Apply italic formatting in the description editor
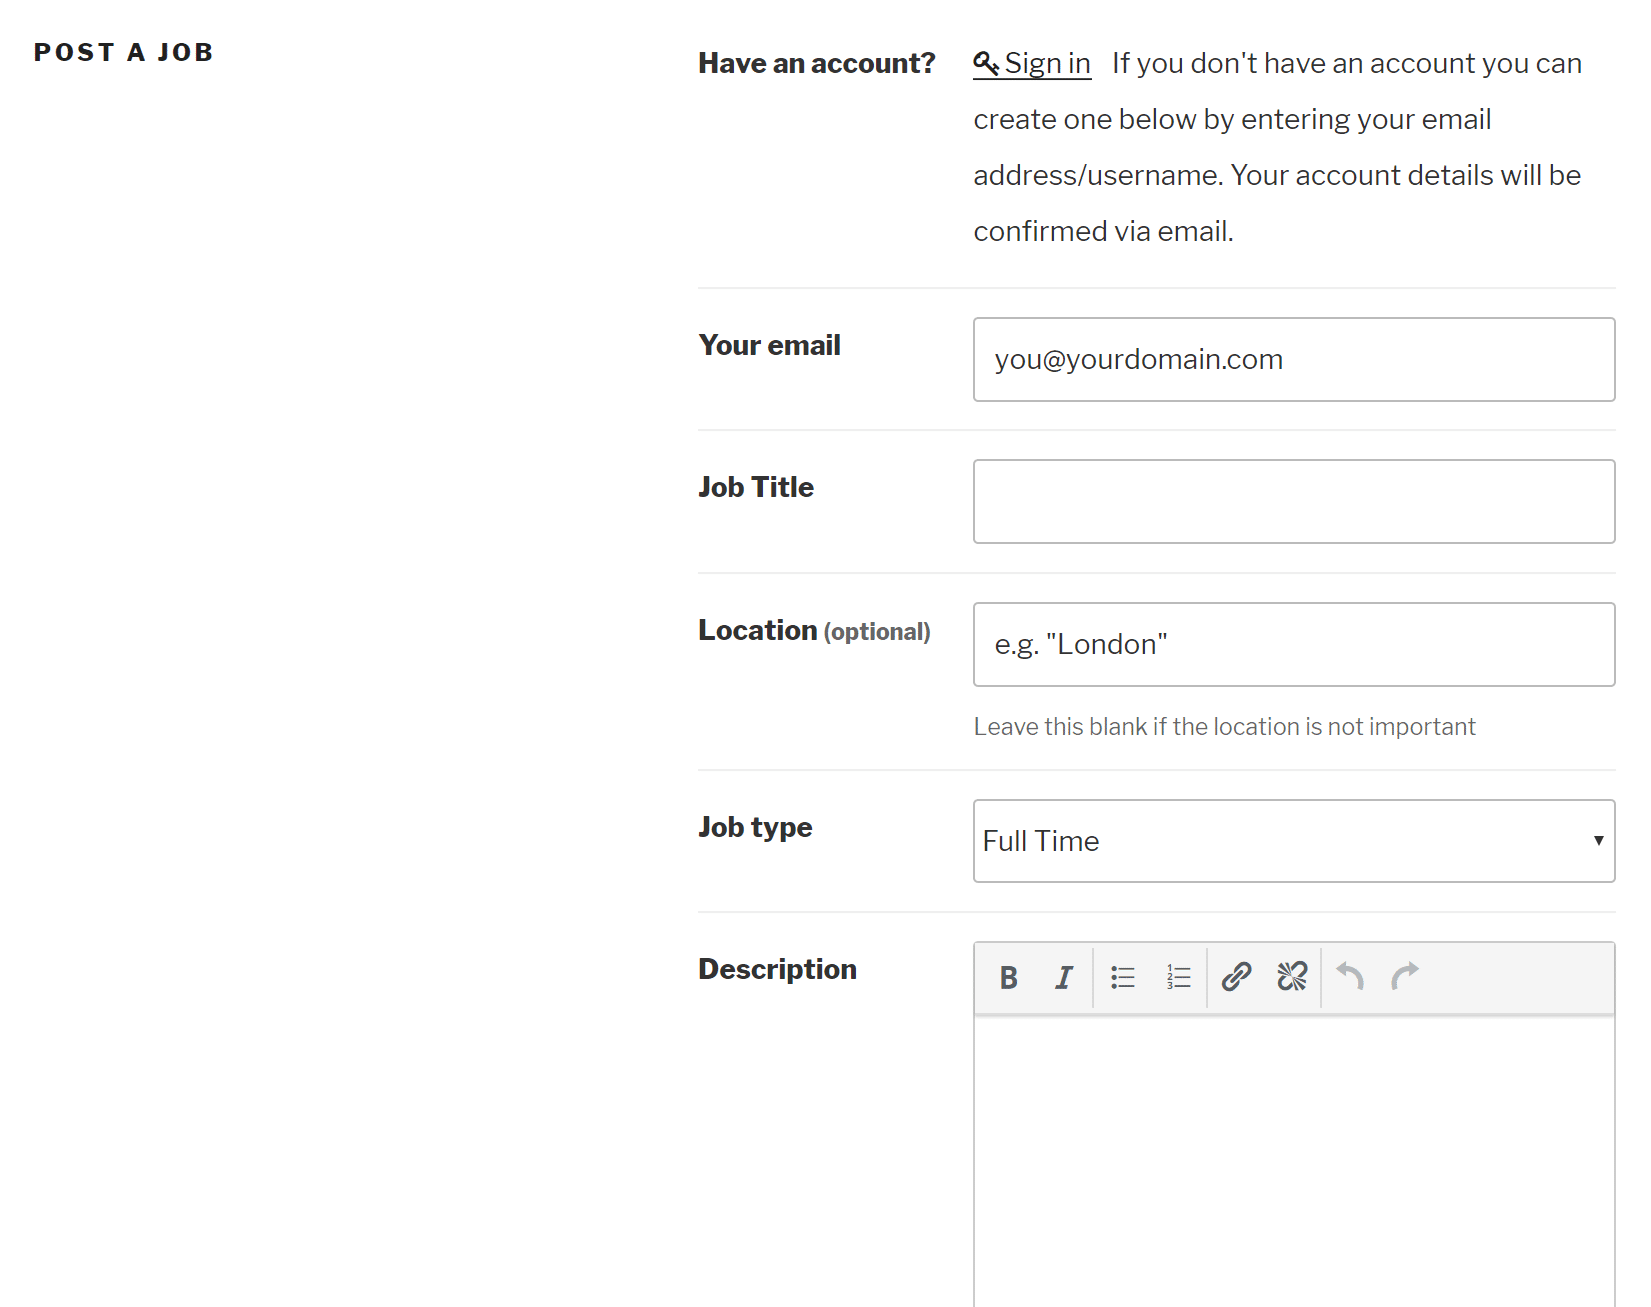The height and width of the screenshot is (1307, 1651). 1063,977
